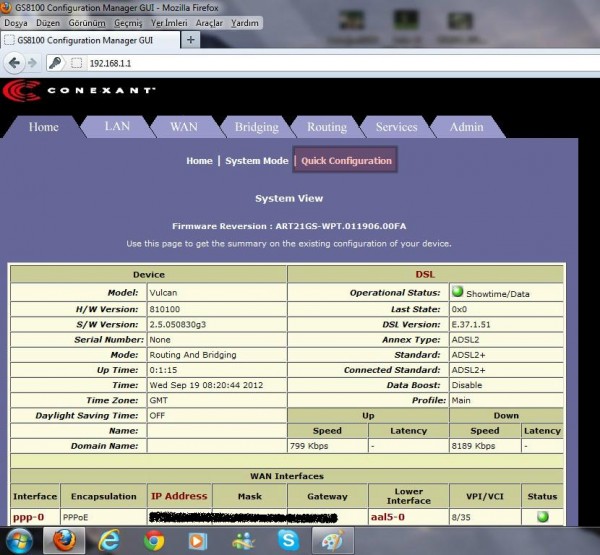Click the aal5-0 lower interface link

click(x=388, y=517)
